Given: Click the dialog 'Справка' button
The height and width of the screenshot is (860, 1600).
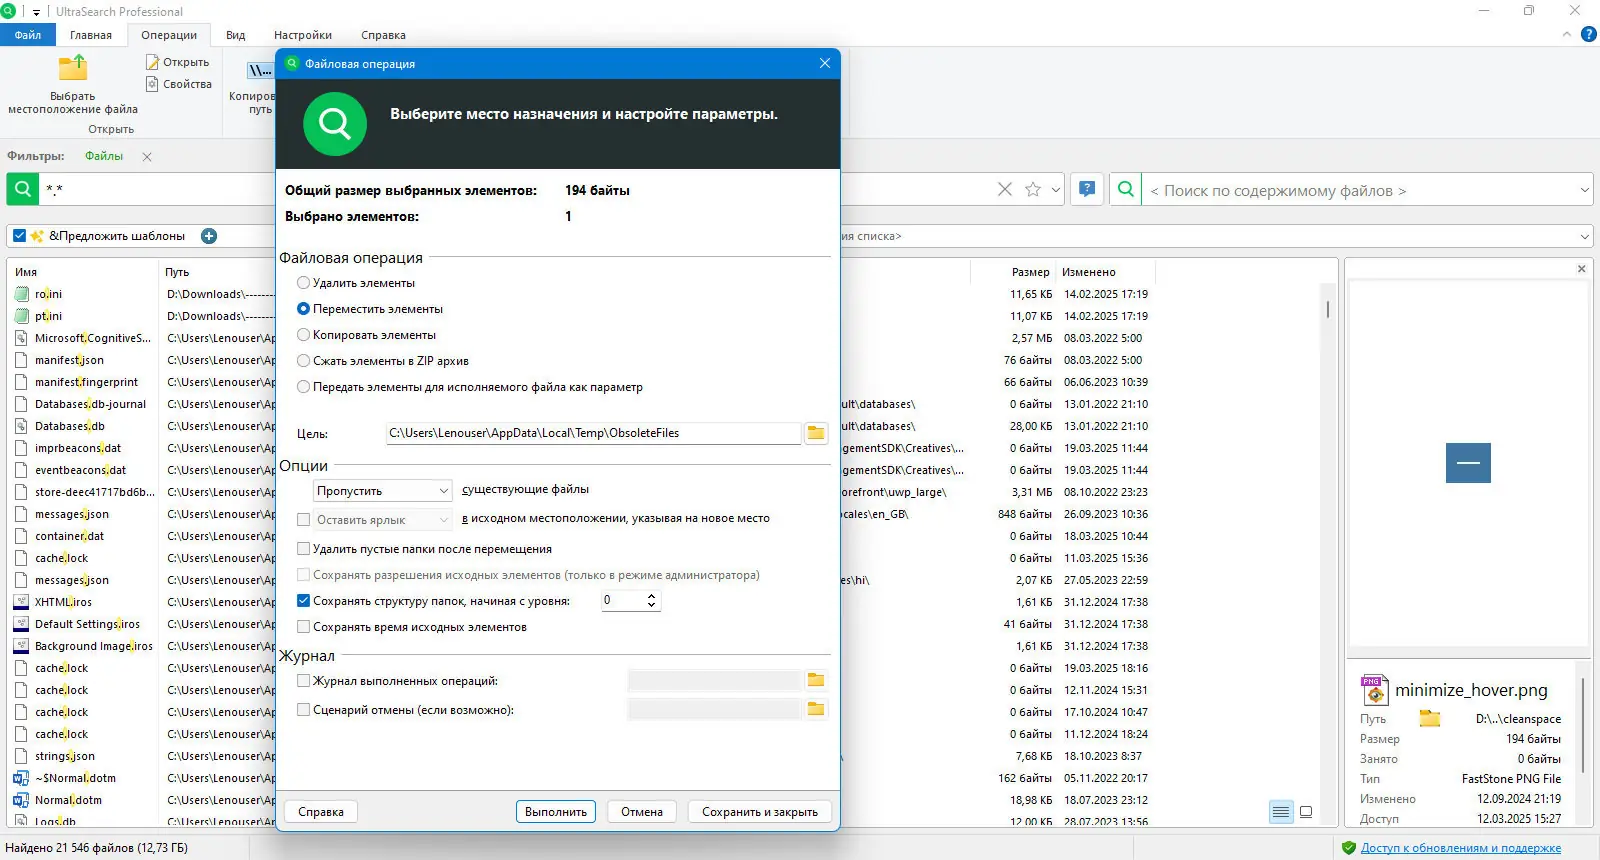Looking at the screenshot, I should click(x=321, y=812).
